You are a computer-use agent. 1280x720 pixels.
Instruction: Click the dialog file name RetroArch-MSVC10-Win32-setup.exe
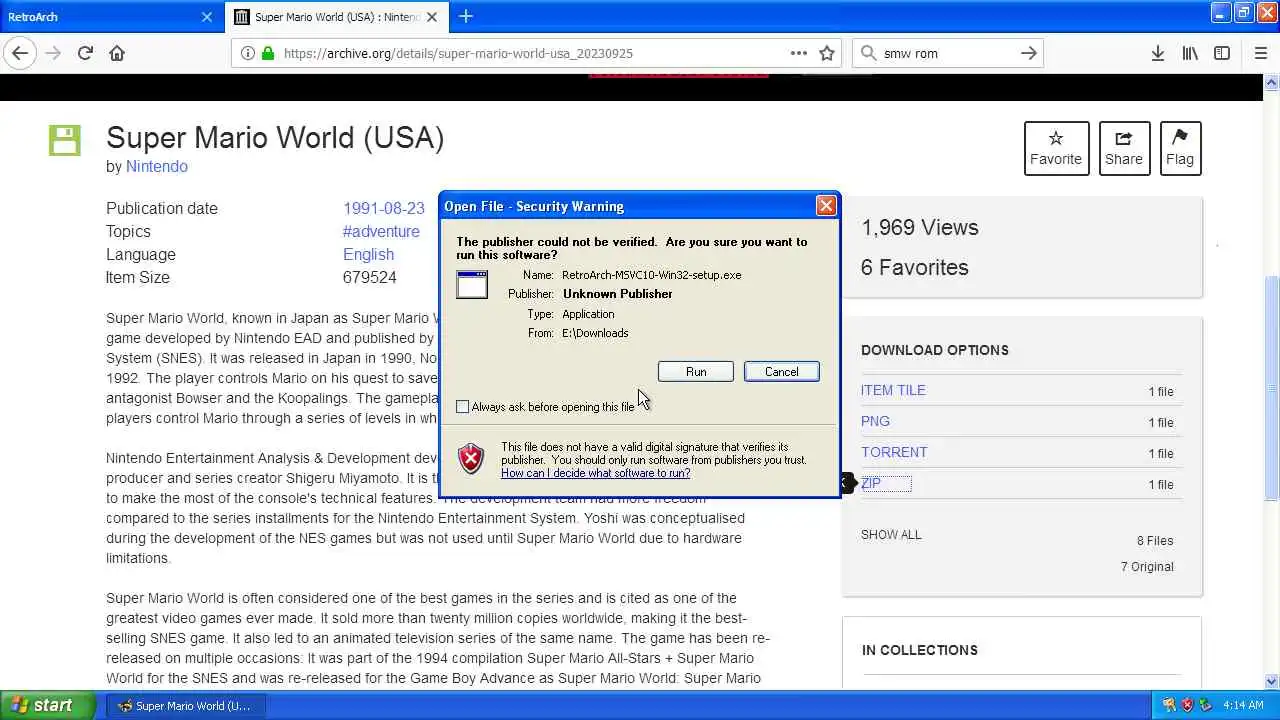click(652, 275)
